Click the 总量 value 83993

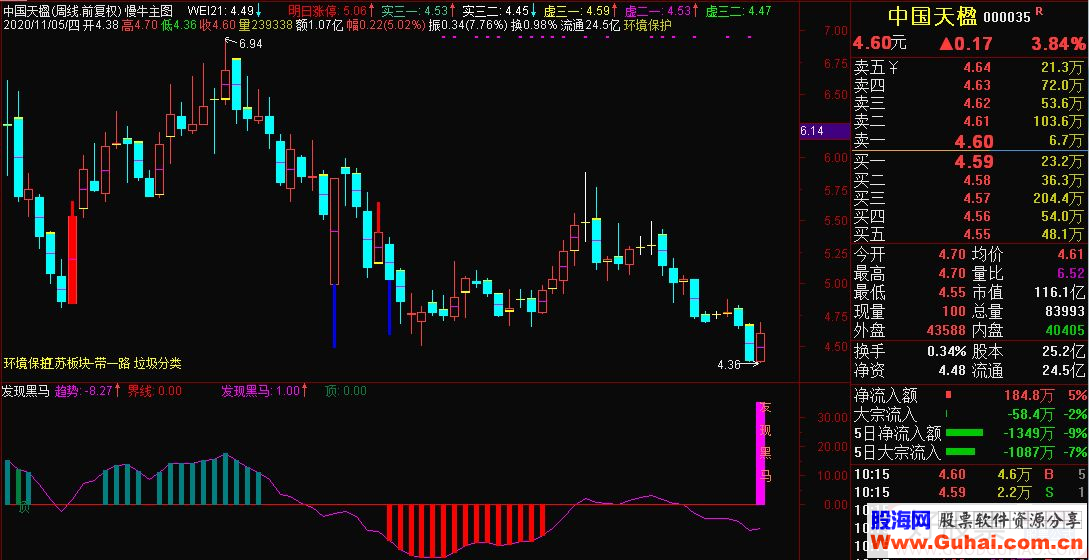coord(1063,311)
